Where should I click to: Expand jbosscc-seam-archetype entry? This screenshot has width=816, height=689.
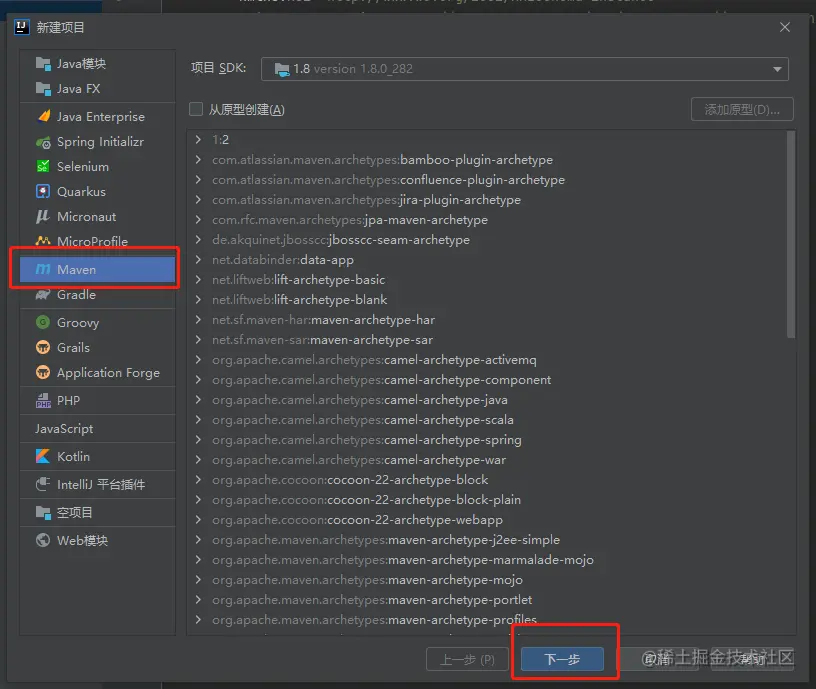pos(198,239)
